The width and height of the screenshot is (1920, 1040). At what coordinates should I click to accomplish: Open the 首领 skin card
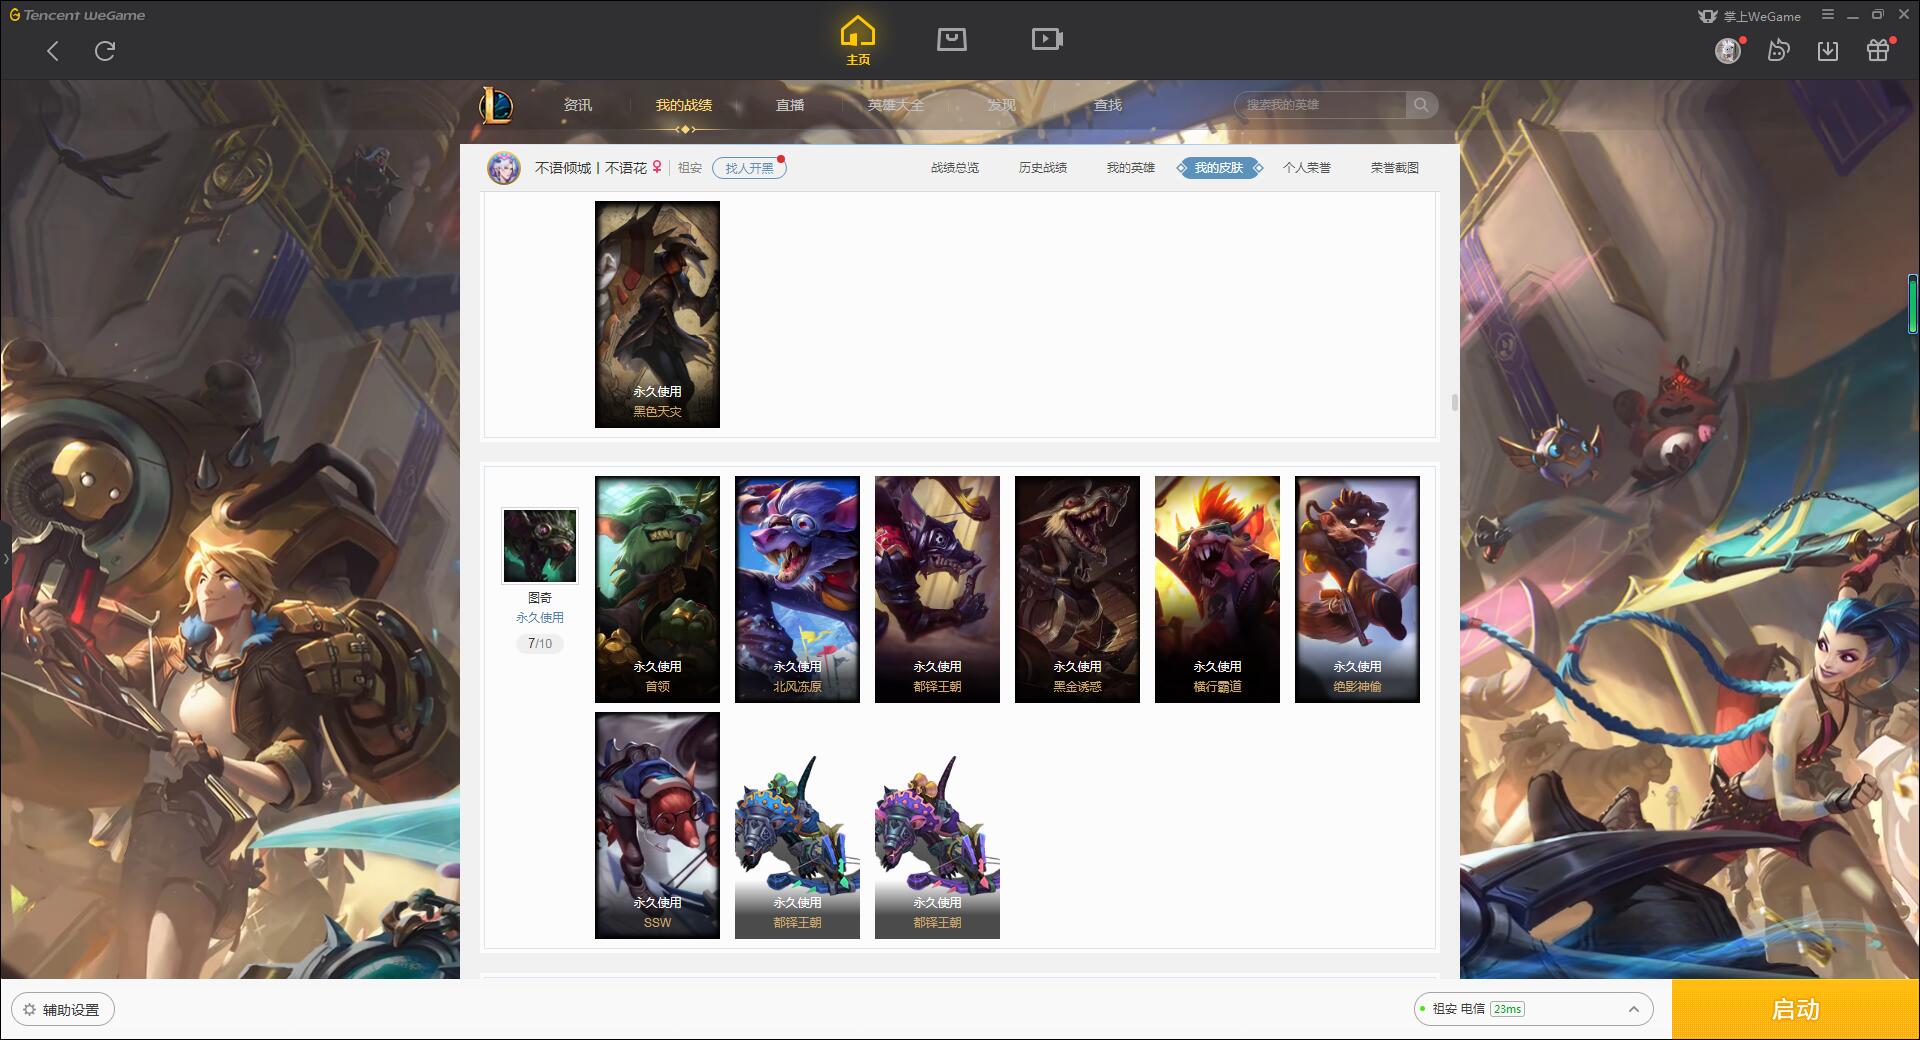click(657, 589)
